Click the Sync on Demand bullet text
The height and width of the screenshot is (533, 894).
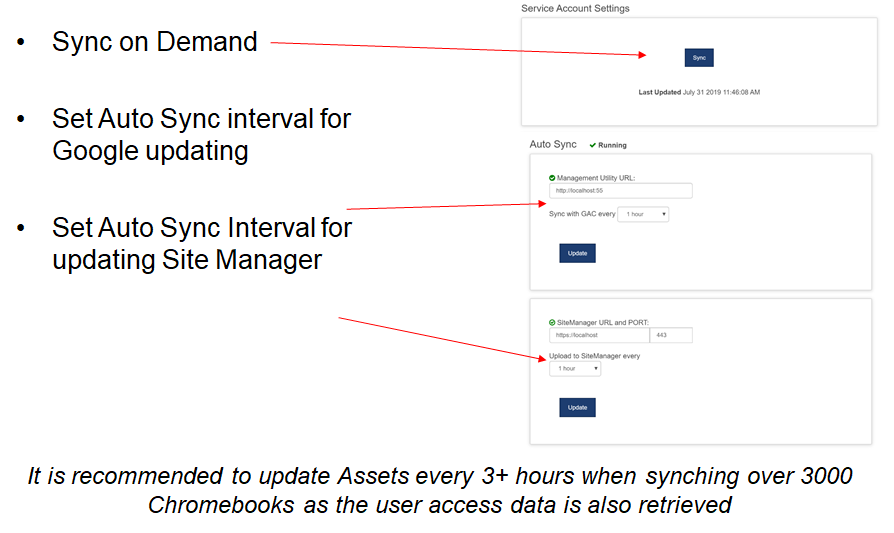click(x=154, y=42)
